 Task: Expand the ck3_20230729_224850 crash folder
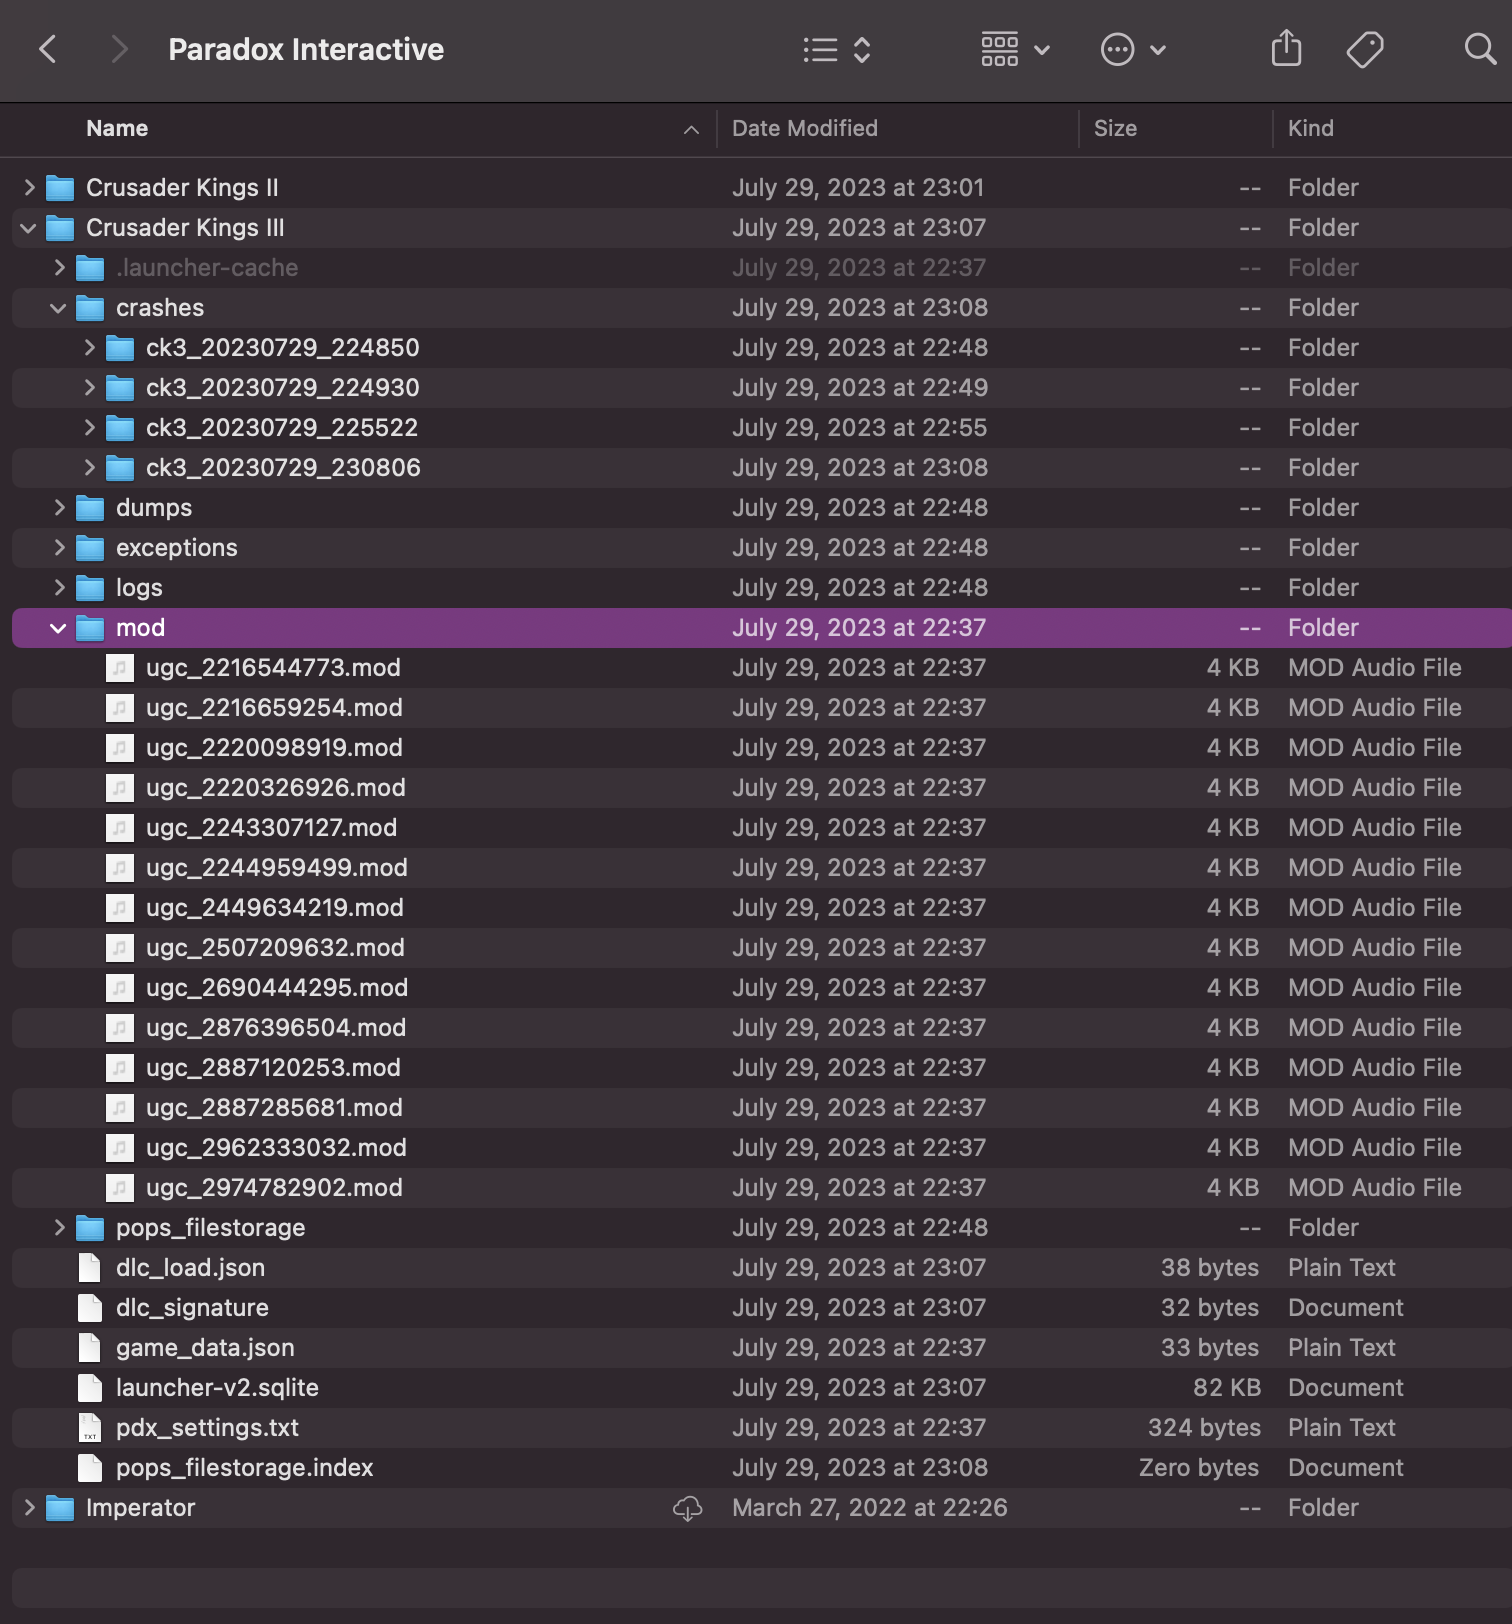pyautogui.click(x=89, y=348)
